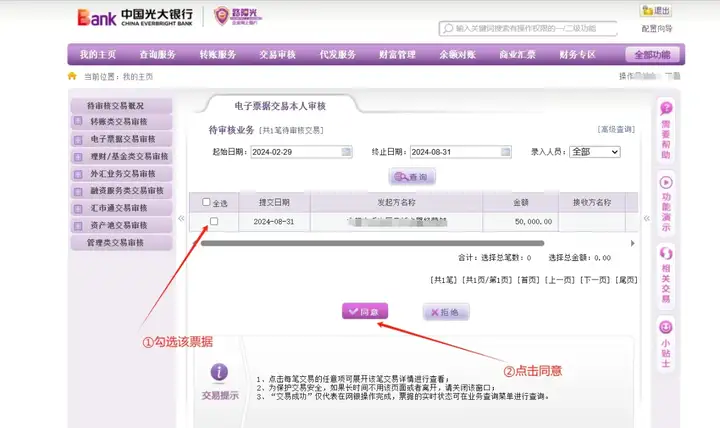Click the 阳光 shield logo icon
This screenshot has width=720, height=428.
[x=221, y=16]
